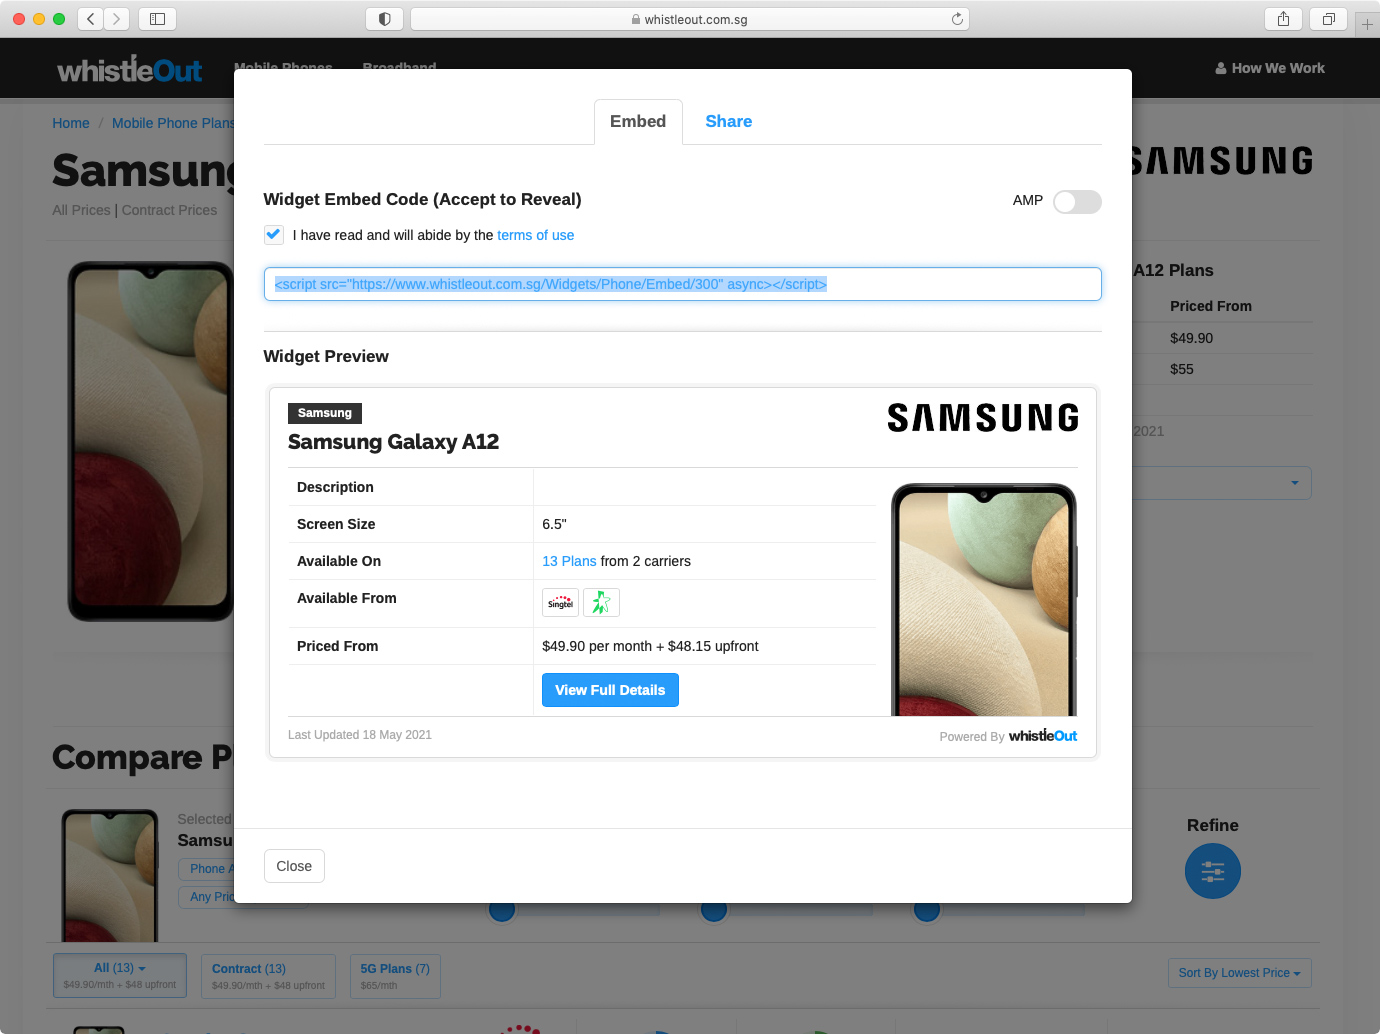Toggle the AMP switch
1380x1034 pixels.
[1077, 202]
